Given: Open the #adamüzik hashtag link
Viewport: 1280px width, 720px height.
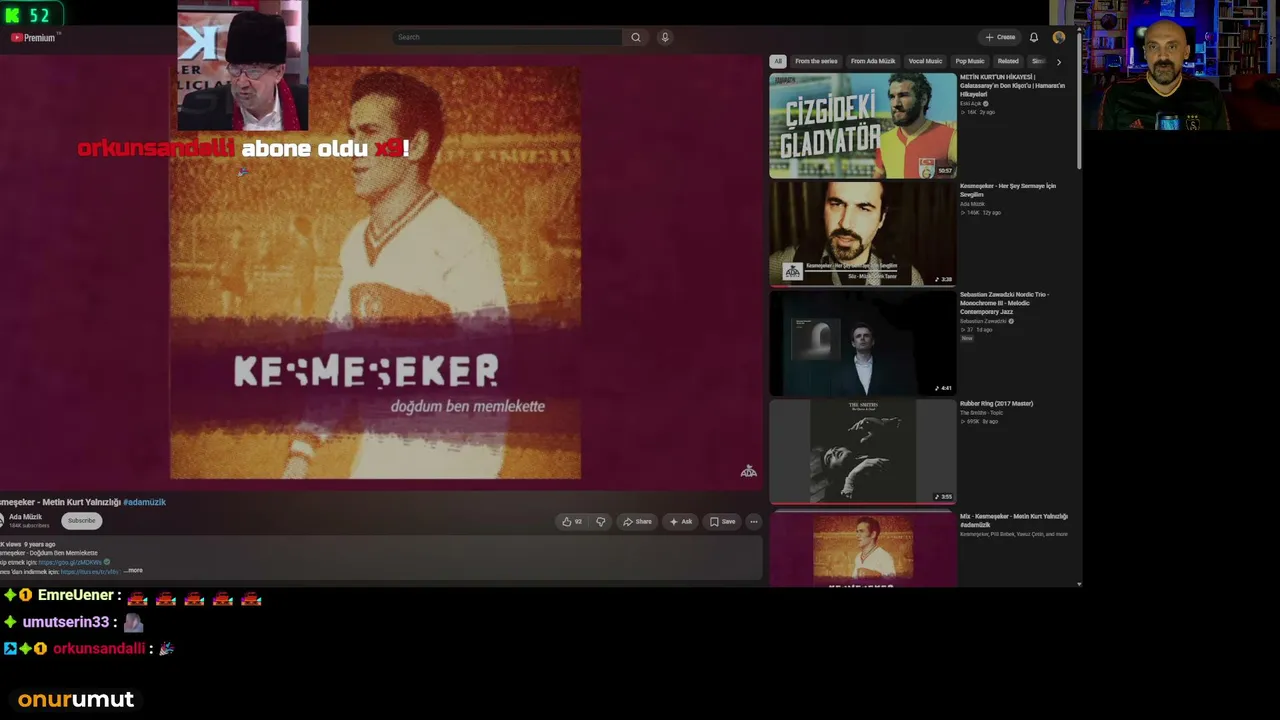Looking at the screenshot, I should pos(144,502).
